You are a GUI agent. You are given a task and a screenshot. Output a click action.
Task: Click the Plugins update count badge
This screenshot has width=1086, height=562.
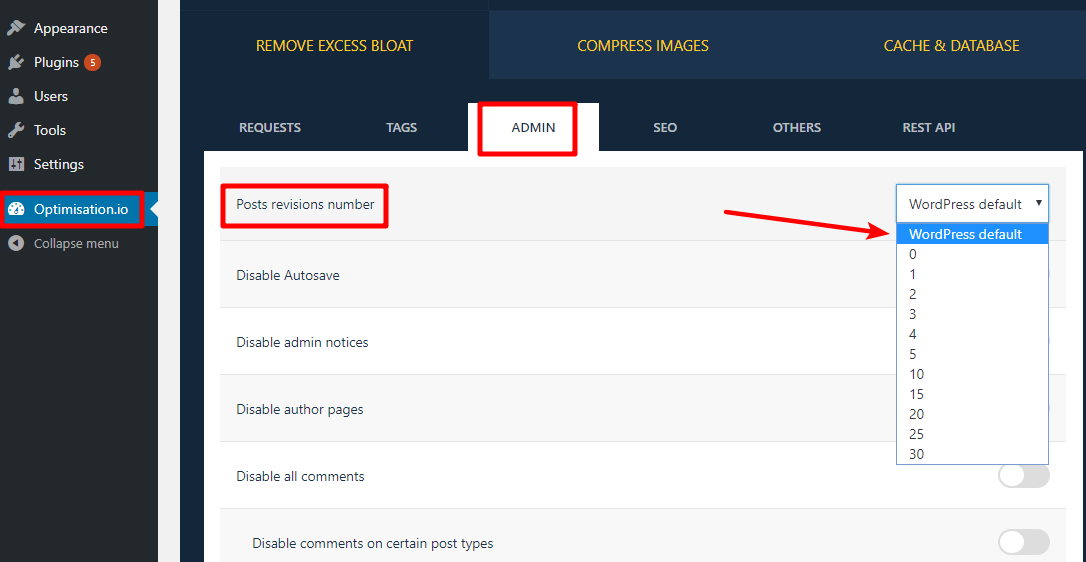(x=92, y=62)
